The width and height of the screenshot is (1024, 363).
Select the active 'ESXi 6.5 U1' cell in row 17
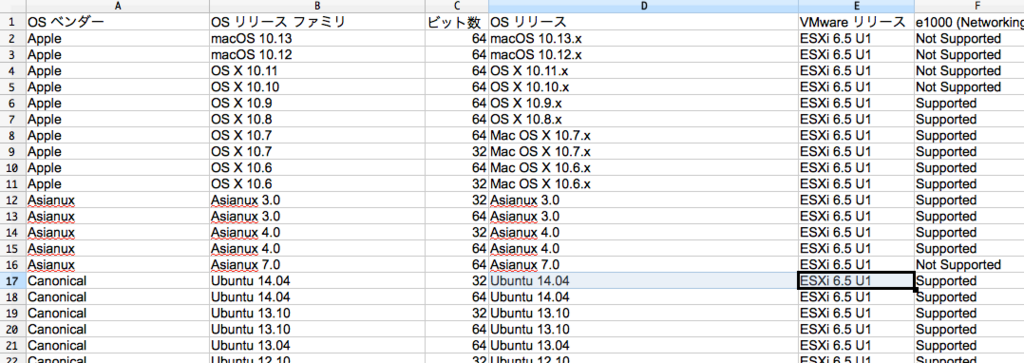pyautogui.click(x=856, y=281)
